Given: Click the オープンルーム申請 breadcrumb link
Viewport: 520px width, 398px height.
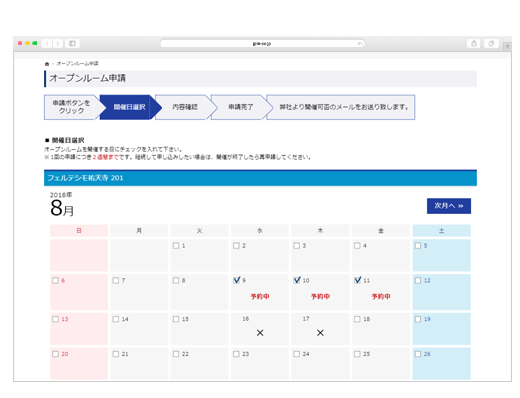Looking at the screenshot, I should click(x=77, y=63).
